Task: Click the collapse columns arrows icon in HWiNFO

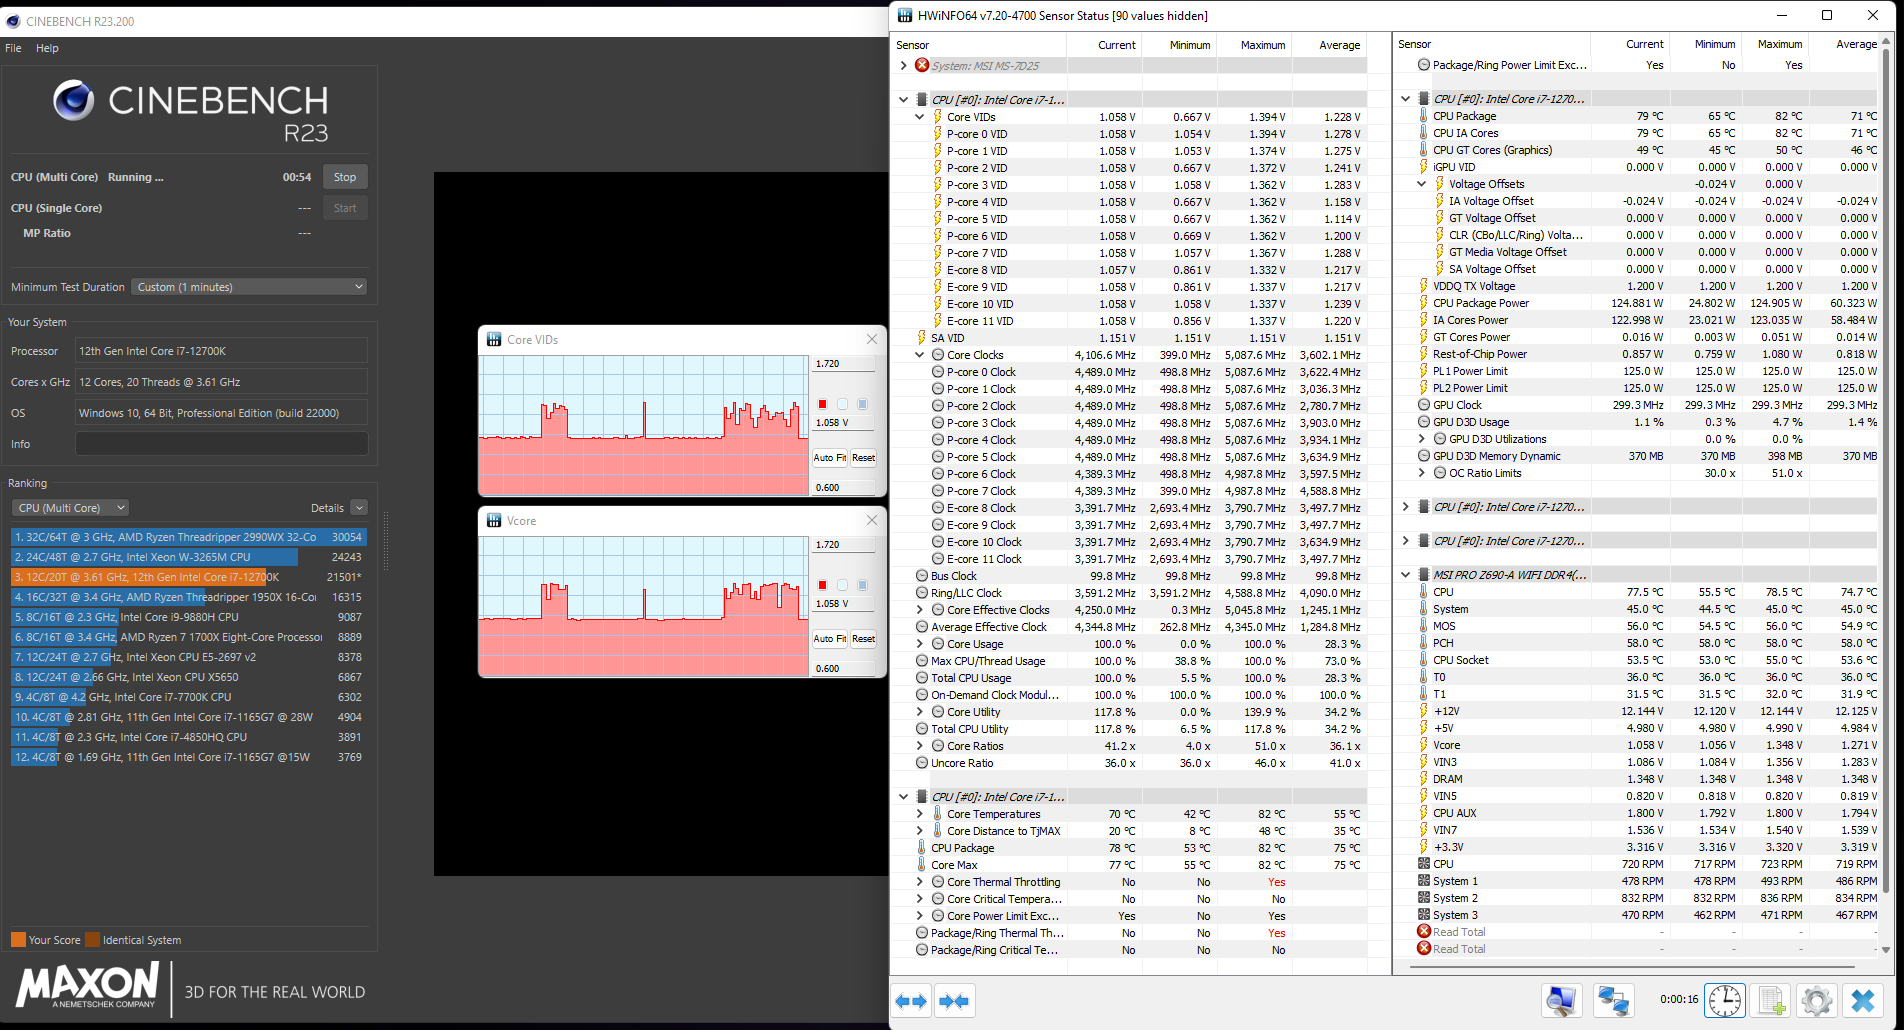Action: pyautogui.click(x=954, y=1001)
